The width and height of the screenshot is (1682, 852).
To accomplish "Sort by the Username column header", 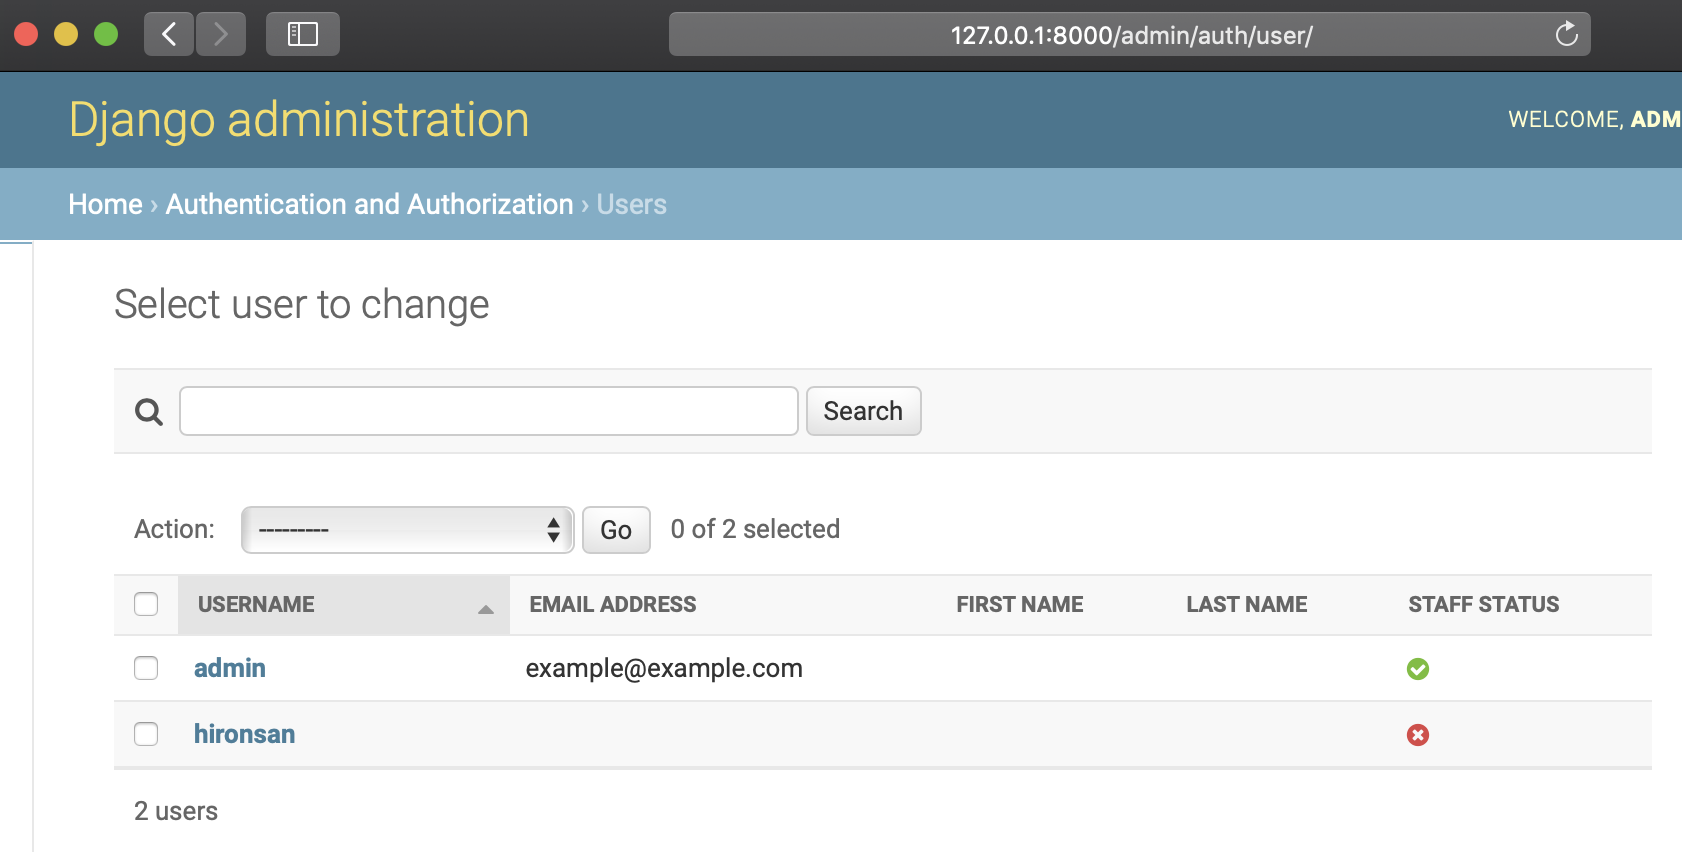I will (x=256, y=604).
